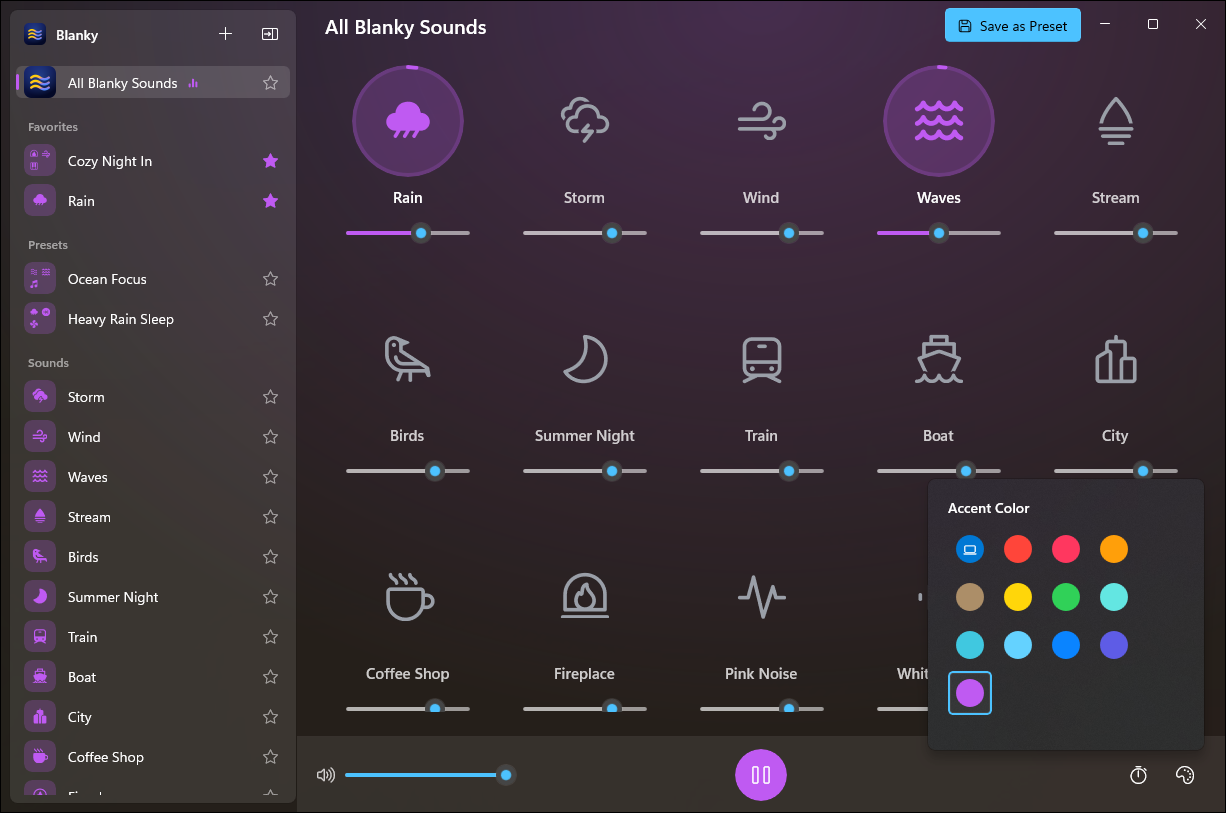Mark sidebar Stream as favorite
The width and height of the screenshot is (1226, 813).
point(270,517)
